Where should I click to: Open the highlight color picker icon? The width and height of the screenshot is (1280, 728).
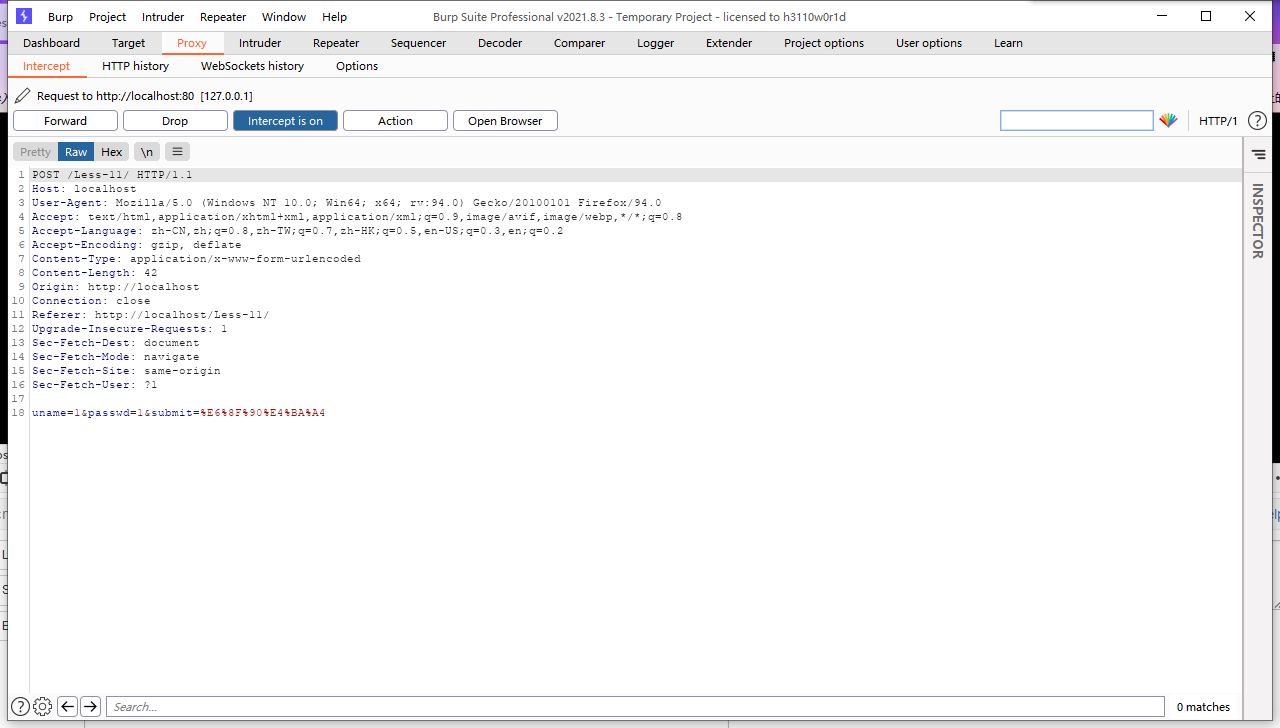coord(1168,121)
